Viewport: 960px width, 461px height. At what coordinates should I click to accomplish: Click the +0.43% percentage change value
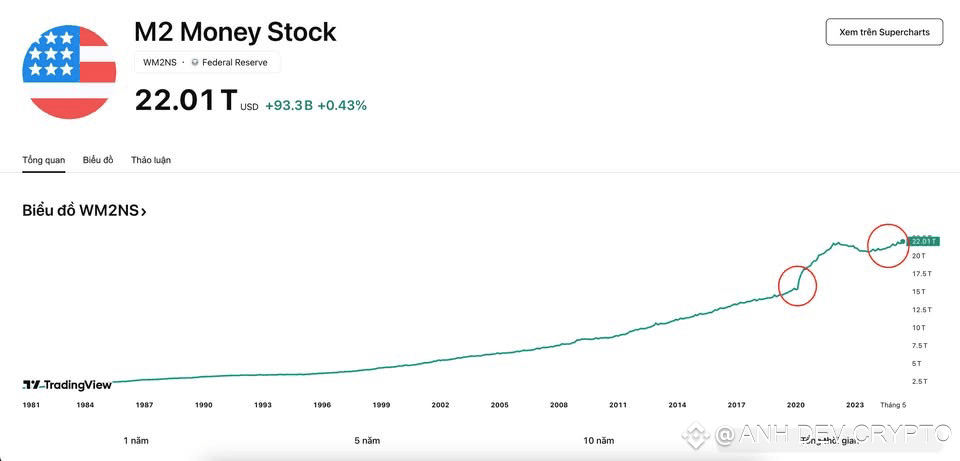tap(342, 105)
